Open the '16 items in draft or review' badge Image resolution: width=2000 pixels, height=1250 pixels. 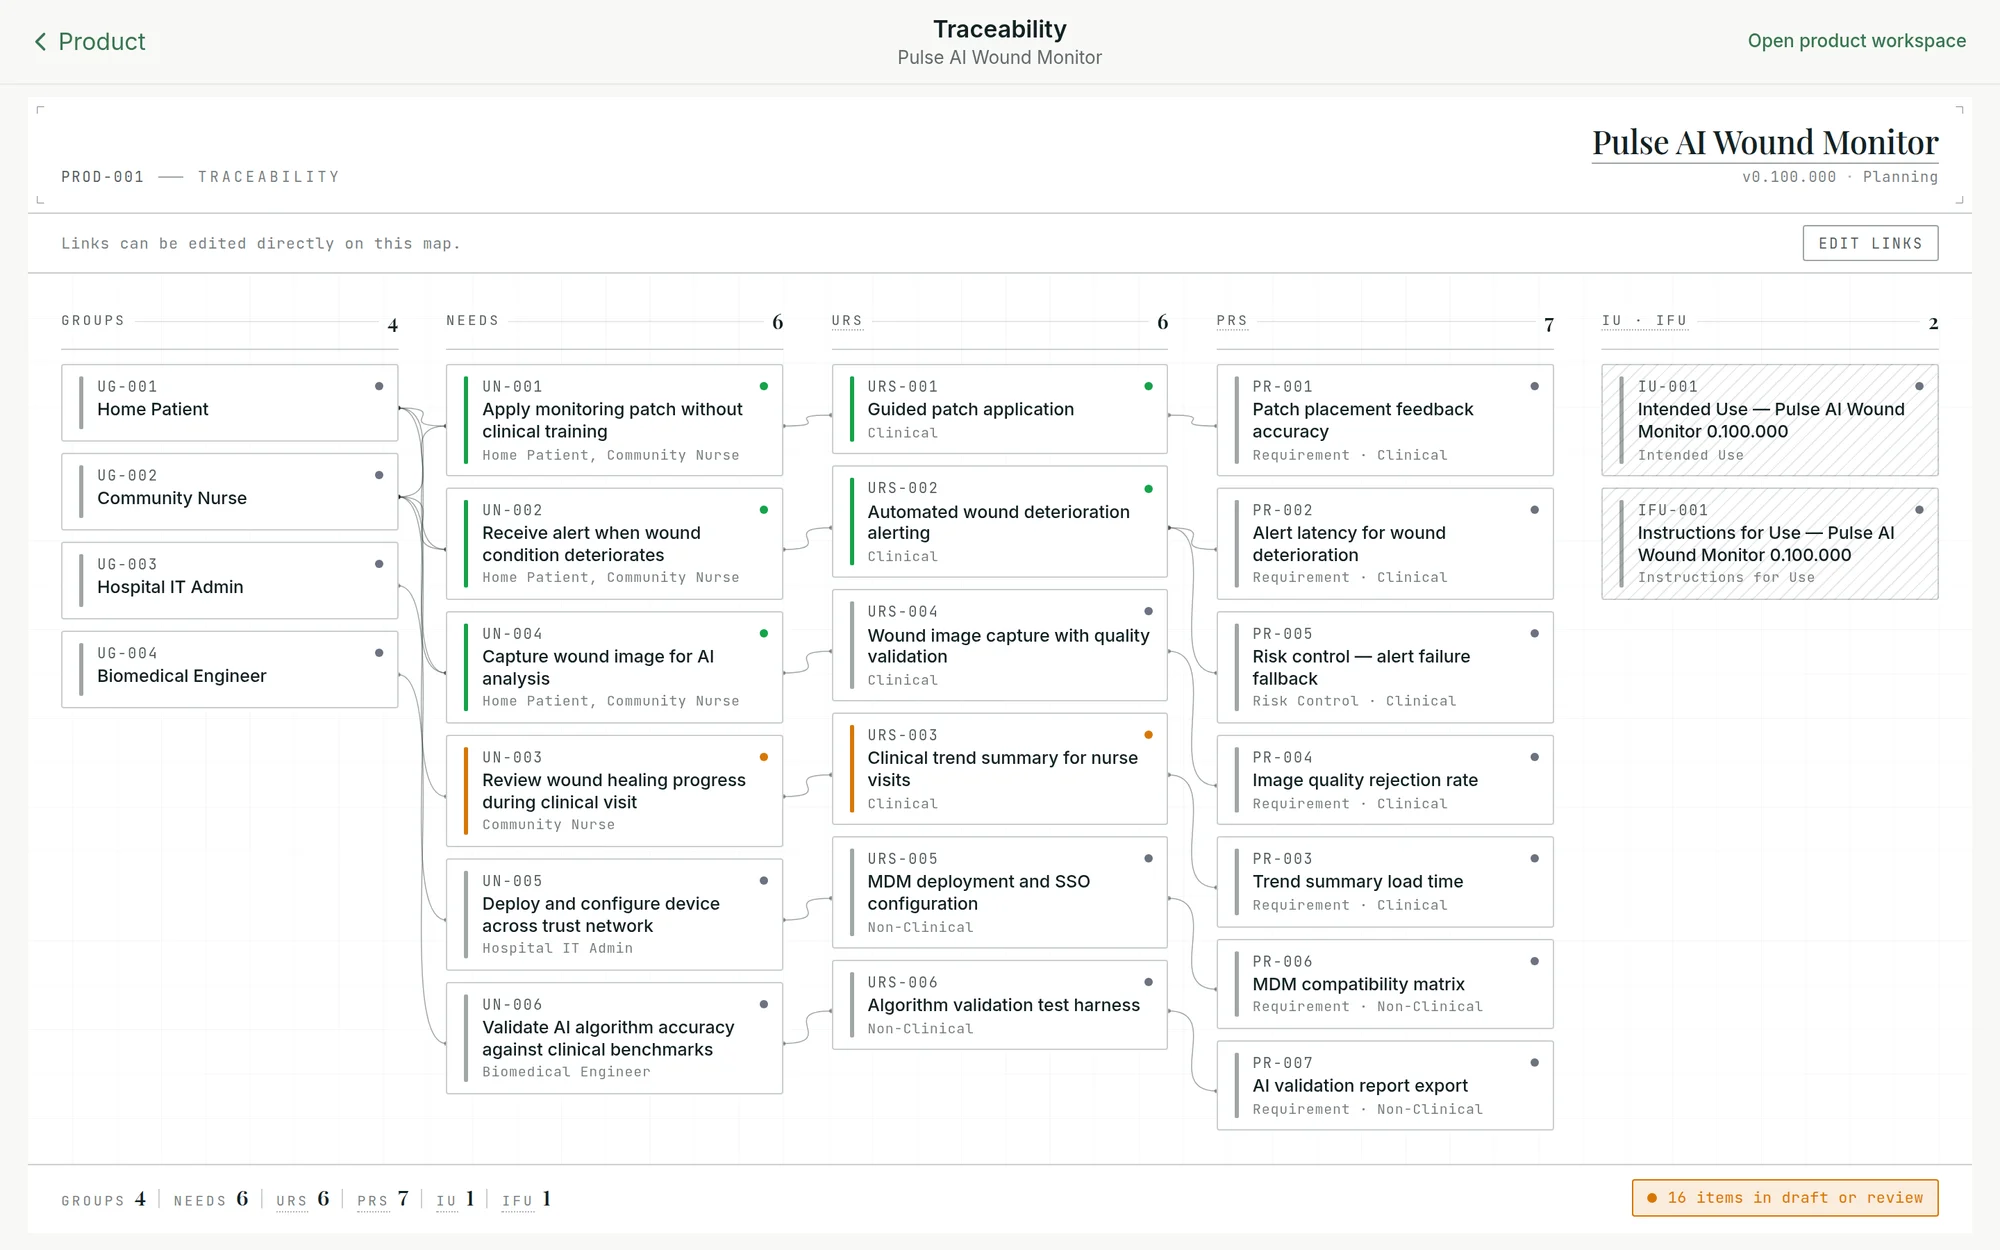pyautogui.click(x=1785, y=1198)
